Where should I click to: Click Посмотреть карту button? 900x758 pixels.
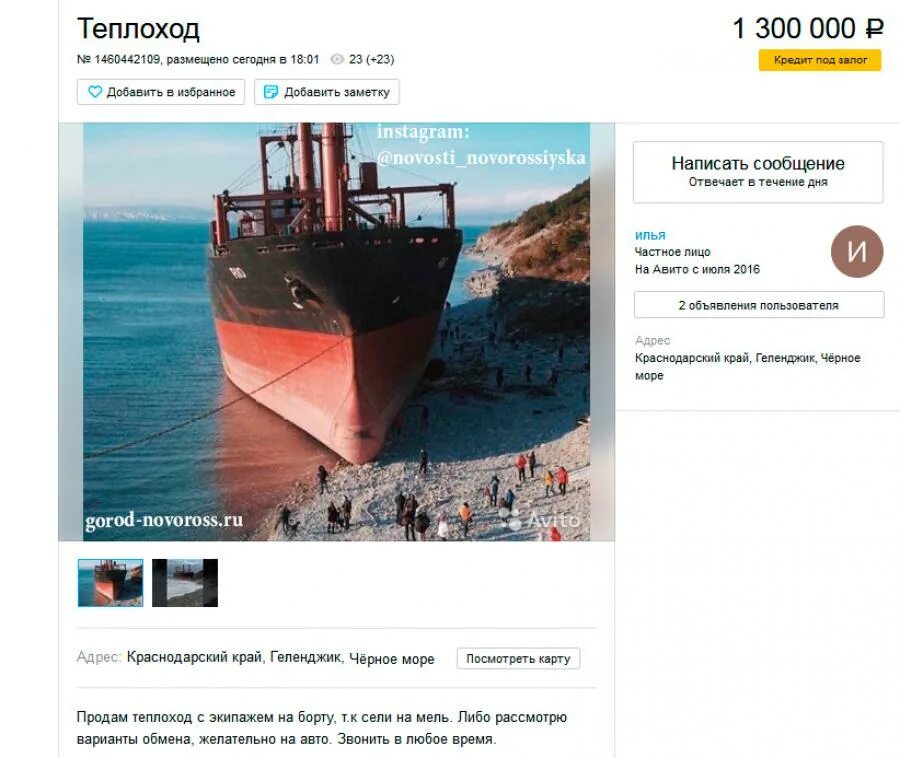pos(518,658)
